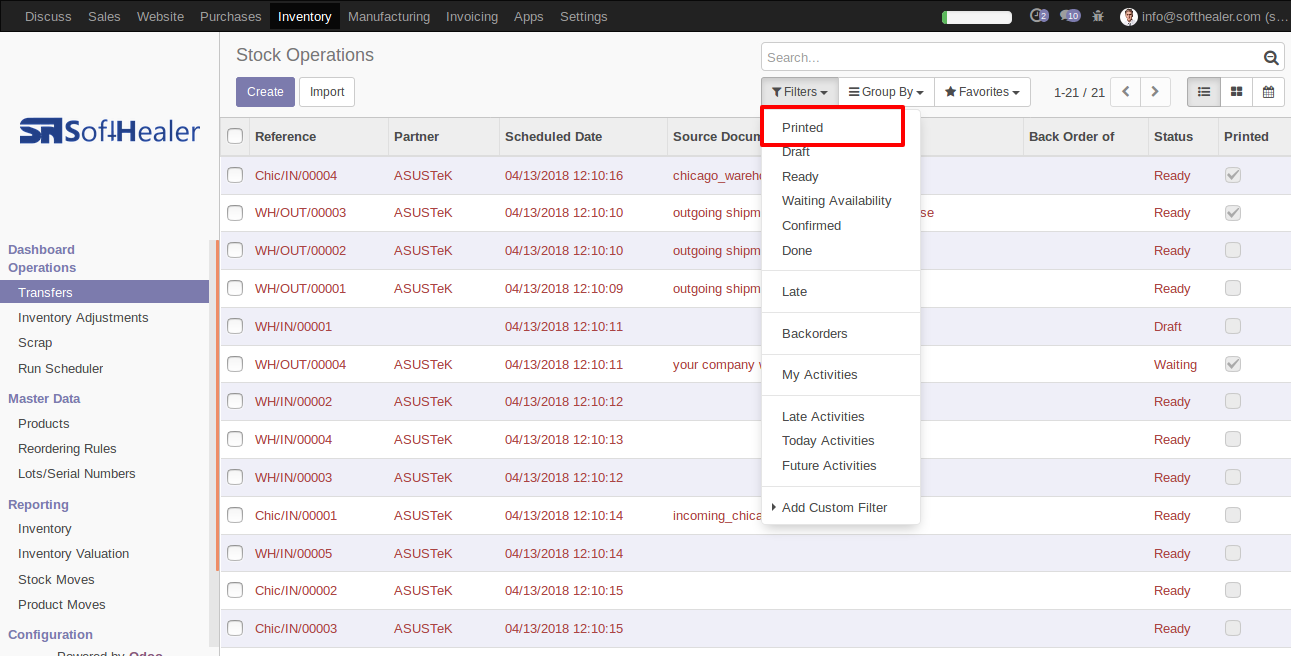This screenshot has width=1291, height=656.
Task: Tick the checkbox for WH/IN/00002 row
Action: click(235, 401)
